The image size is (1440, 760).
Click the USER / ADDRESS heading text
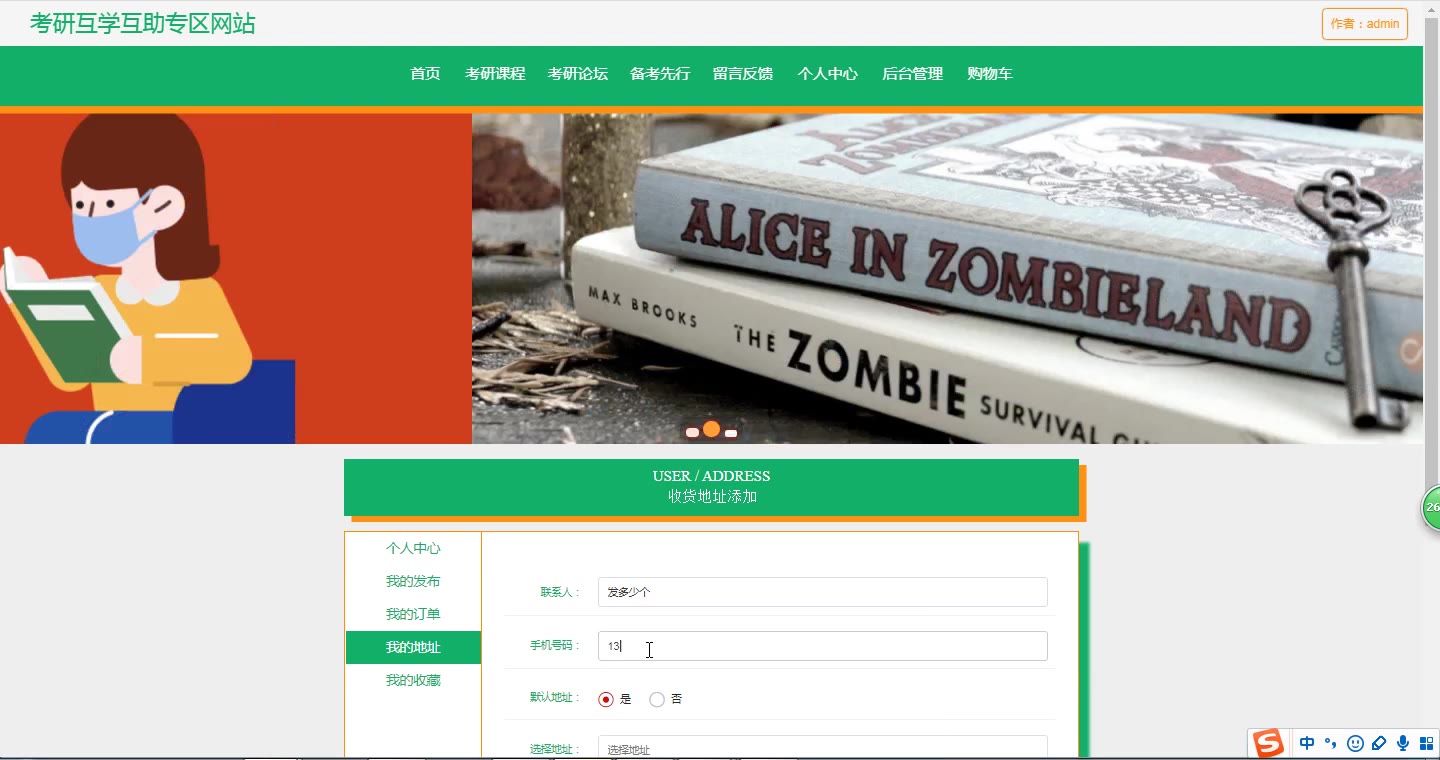point(711,476)
